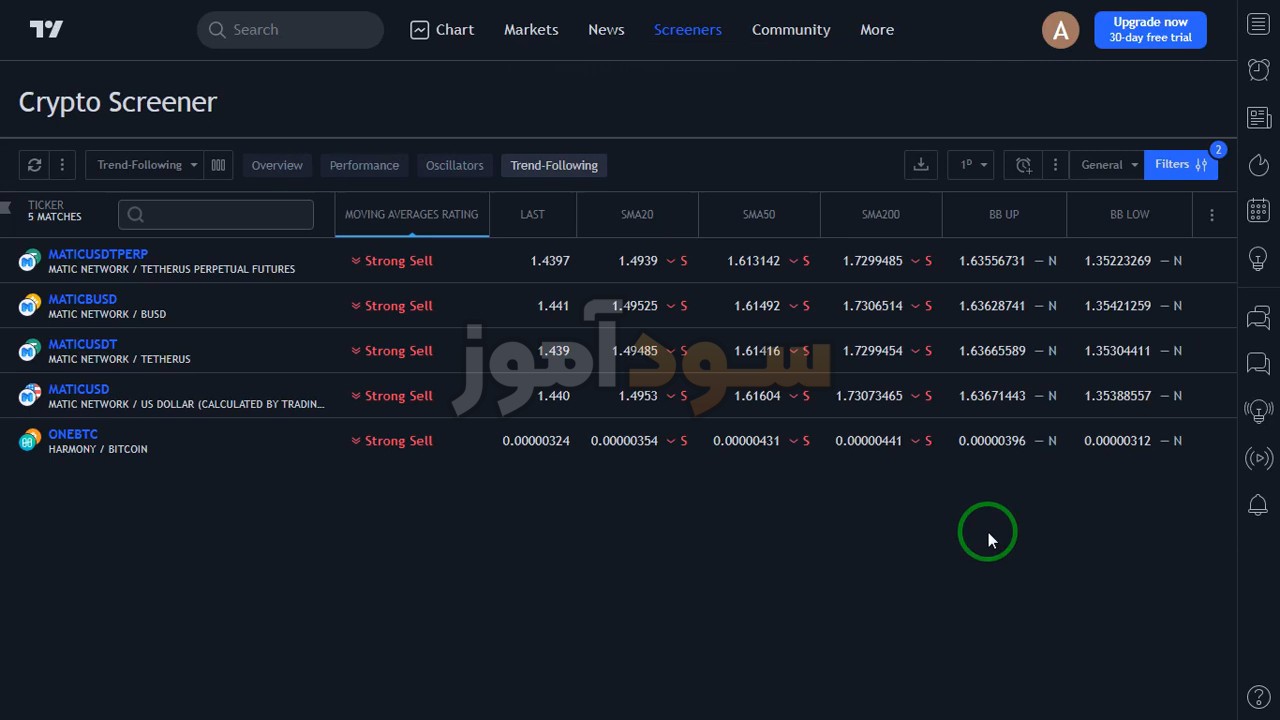Image resolution: width=1280 pixels, height=720 pixels.
Task: Open the Alerts clock icon in sidebar
Action: 1258,69
